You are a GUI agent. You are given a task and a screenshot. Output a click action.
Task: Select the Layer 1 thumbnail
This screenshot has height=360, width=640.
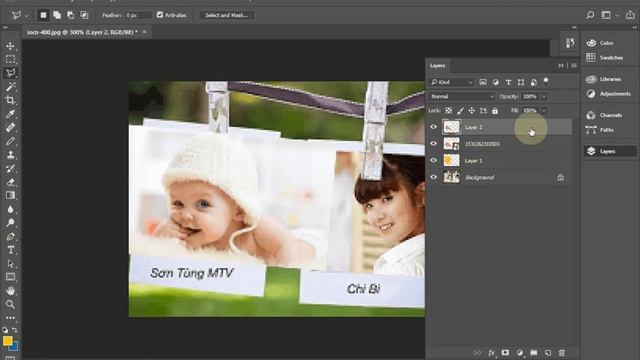pos(451,160)
